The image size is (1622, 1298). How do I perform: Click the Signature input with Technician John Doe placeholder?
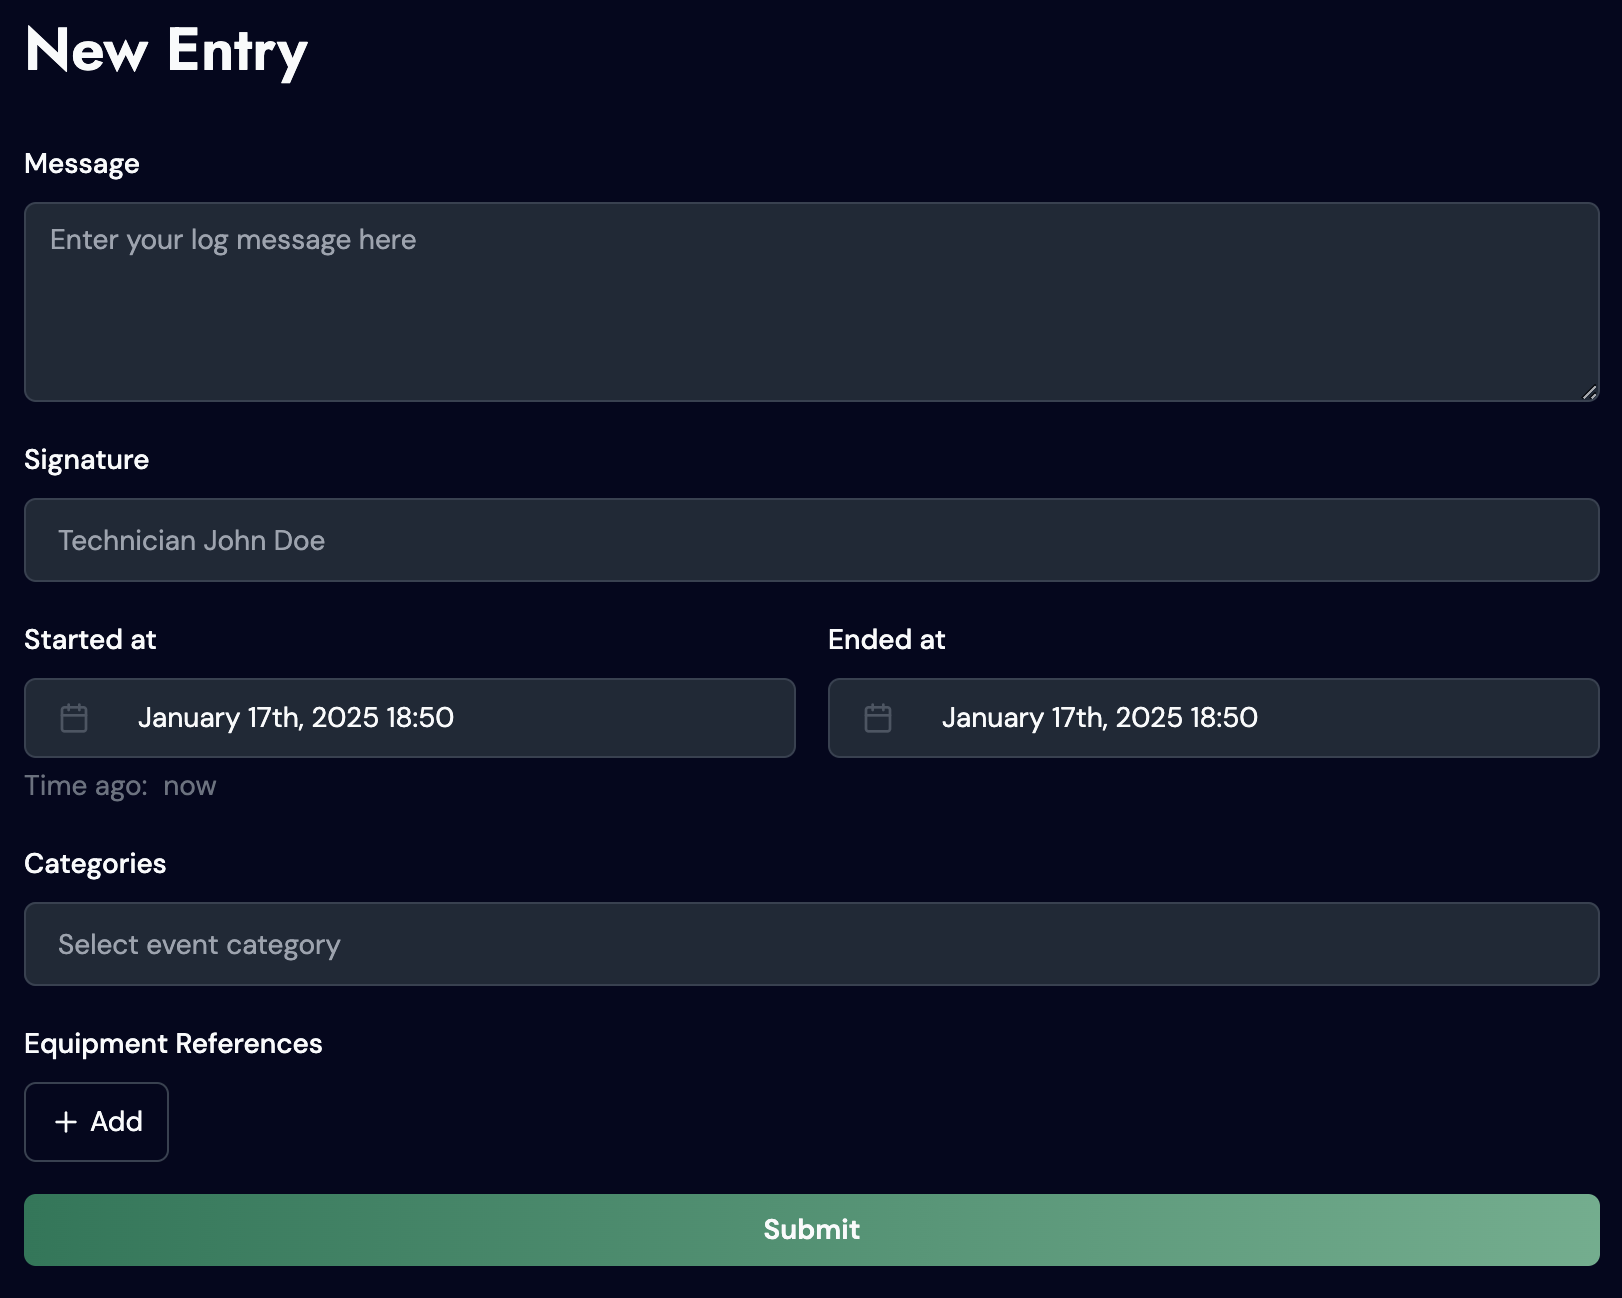pyautogui.click(x=812, y=540)
